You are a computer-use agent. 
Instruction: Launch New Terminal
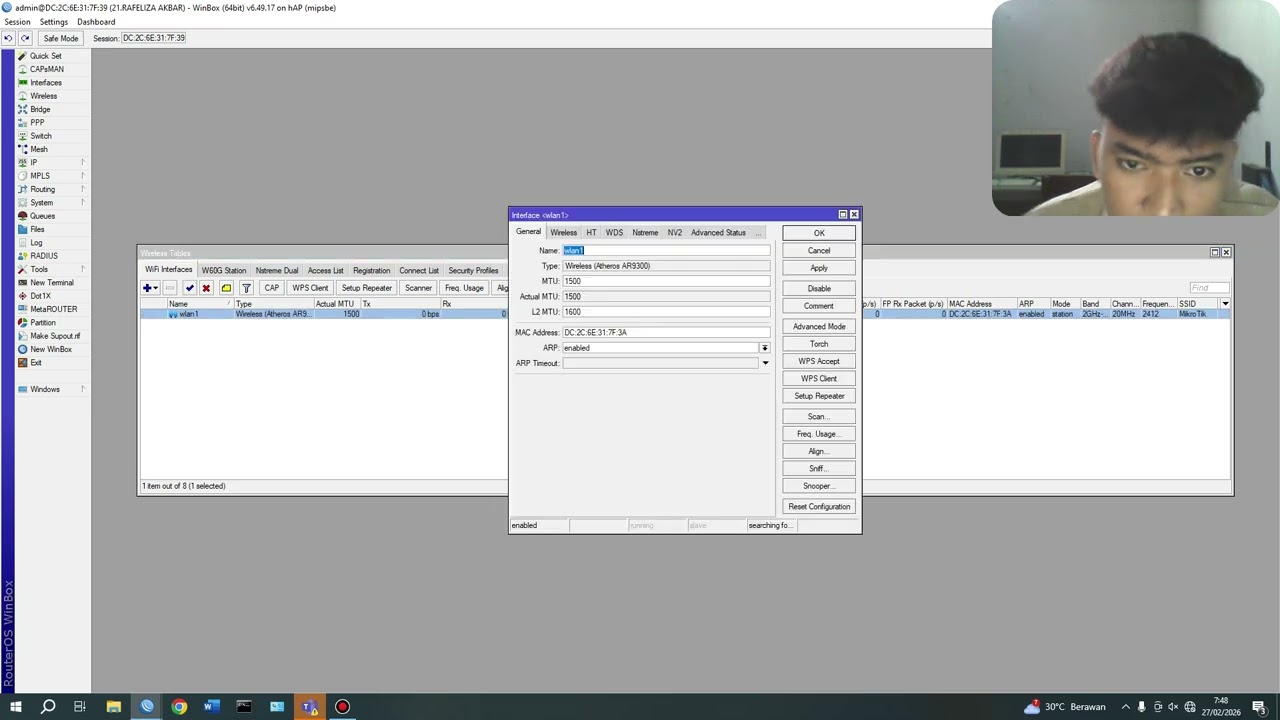[51, 283]
